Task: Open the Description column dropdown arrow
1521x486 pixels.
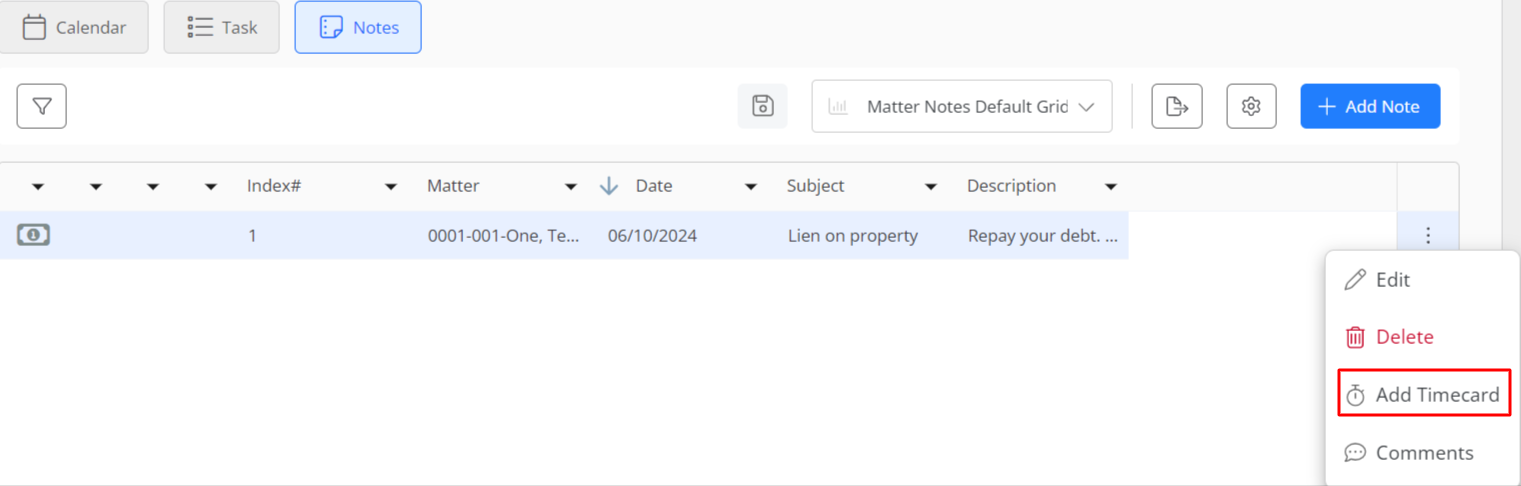Action: click(x=1110, y=187)
